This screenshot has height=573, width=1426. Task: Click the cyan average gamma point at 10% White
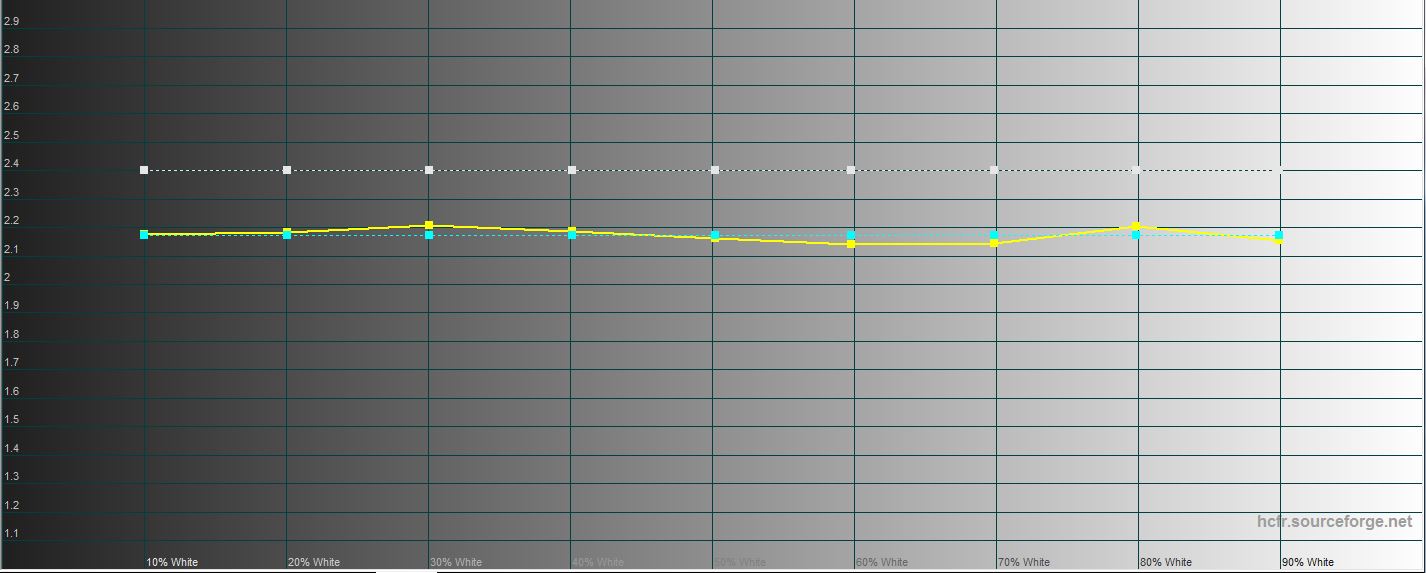point(144,234)
